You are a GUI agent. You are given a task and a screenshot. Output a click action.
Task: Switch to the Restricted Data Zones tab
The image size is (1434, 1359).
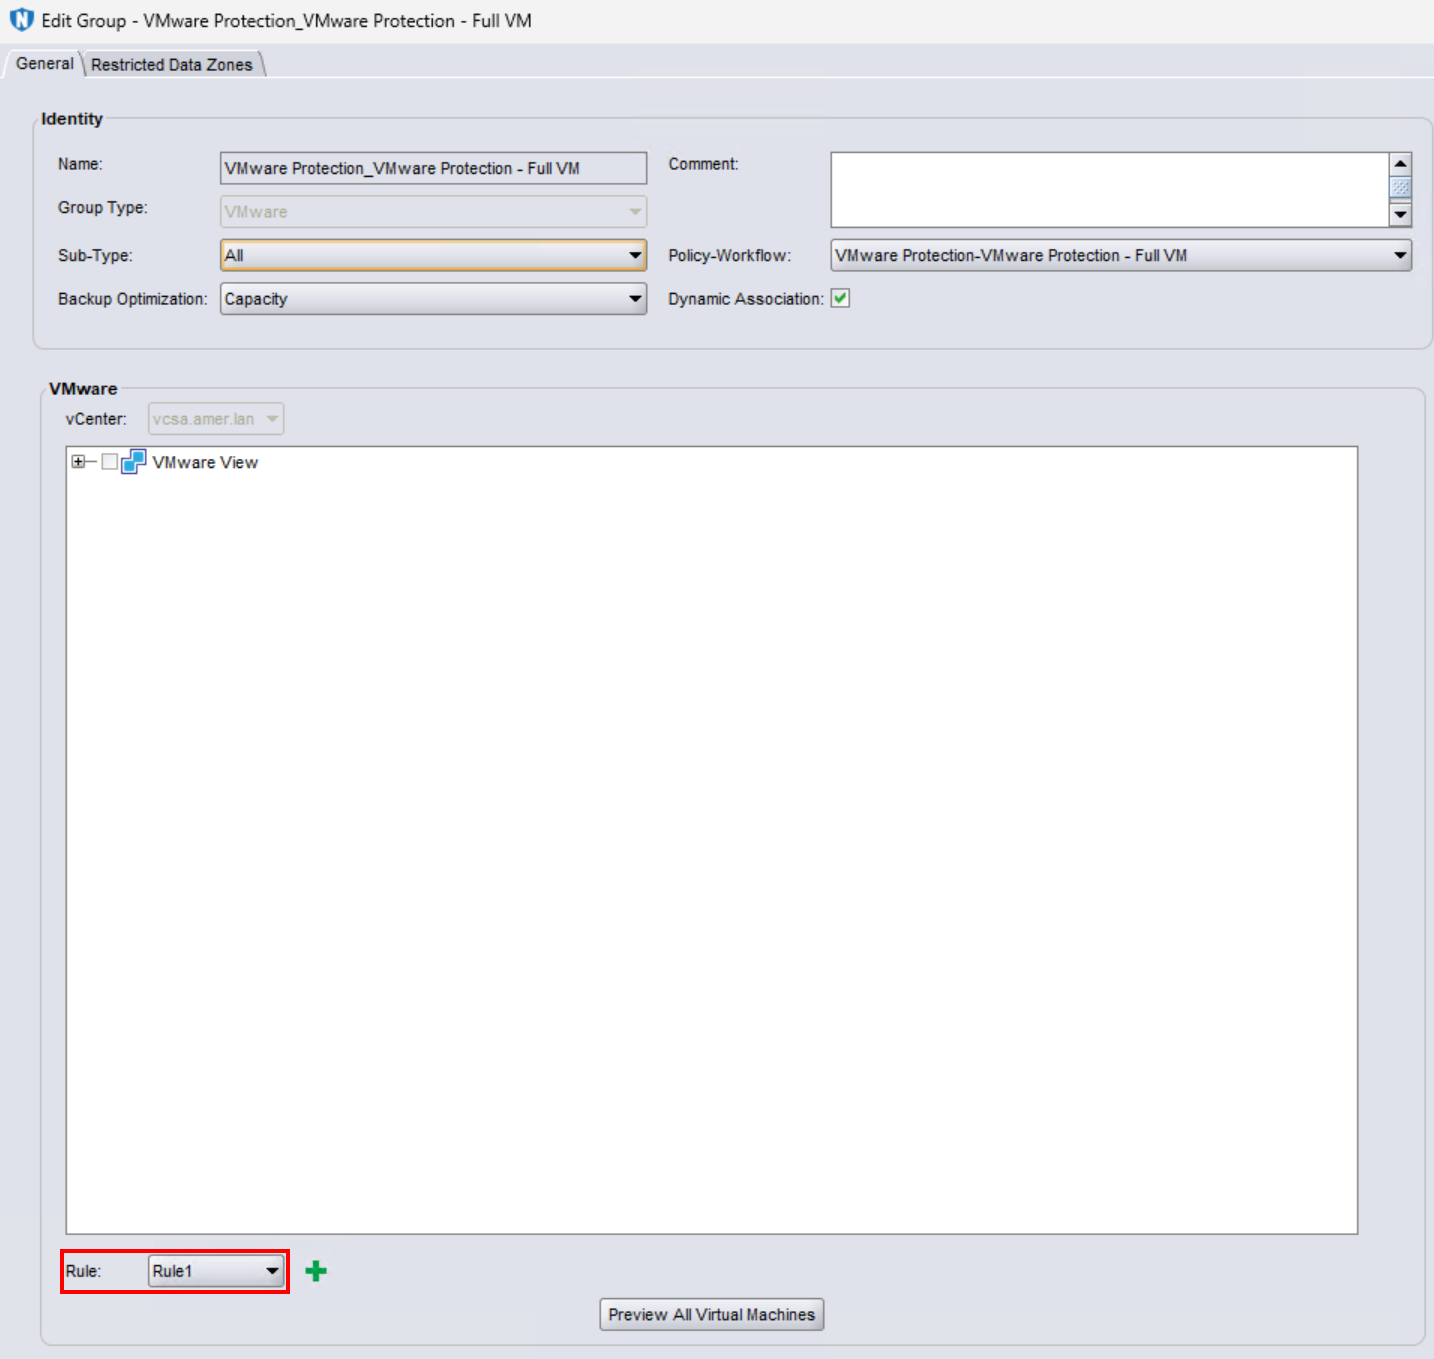pyautogui.click(x=171, y=63)
